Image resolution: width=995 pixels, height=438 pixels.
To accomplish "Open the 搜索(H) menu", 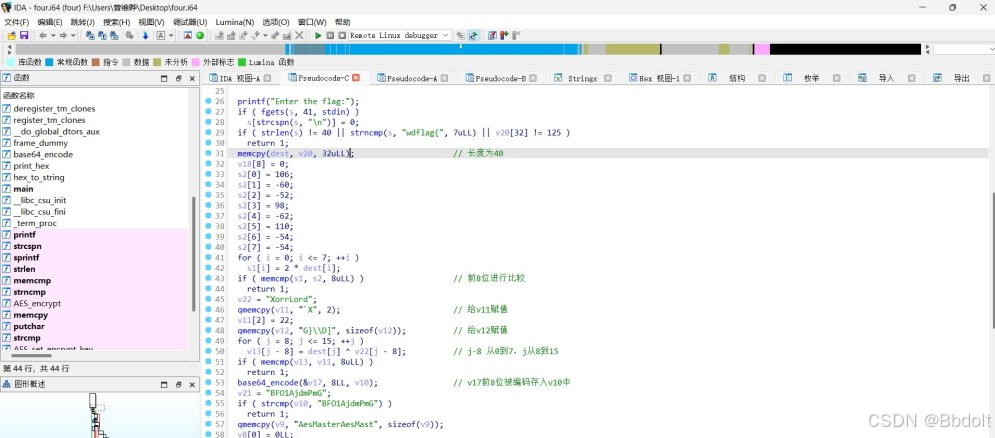I will [x=116, y=22].
